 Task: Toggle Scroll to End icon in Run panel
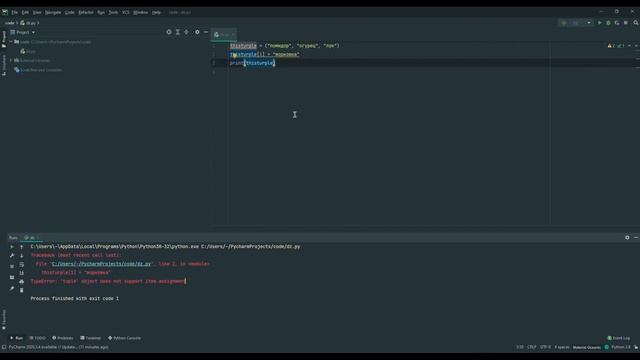coord(22,273)
